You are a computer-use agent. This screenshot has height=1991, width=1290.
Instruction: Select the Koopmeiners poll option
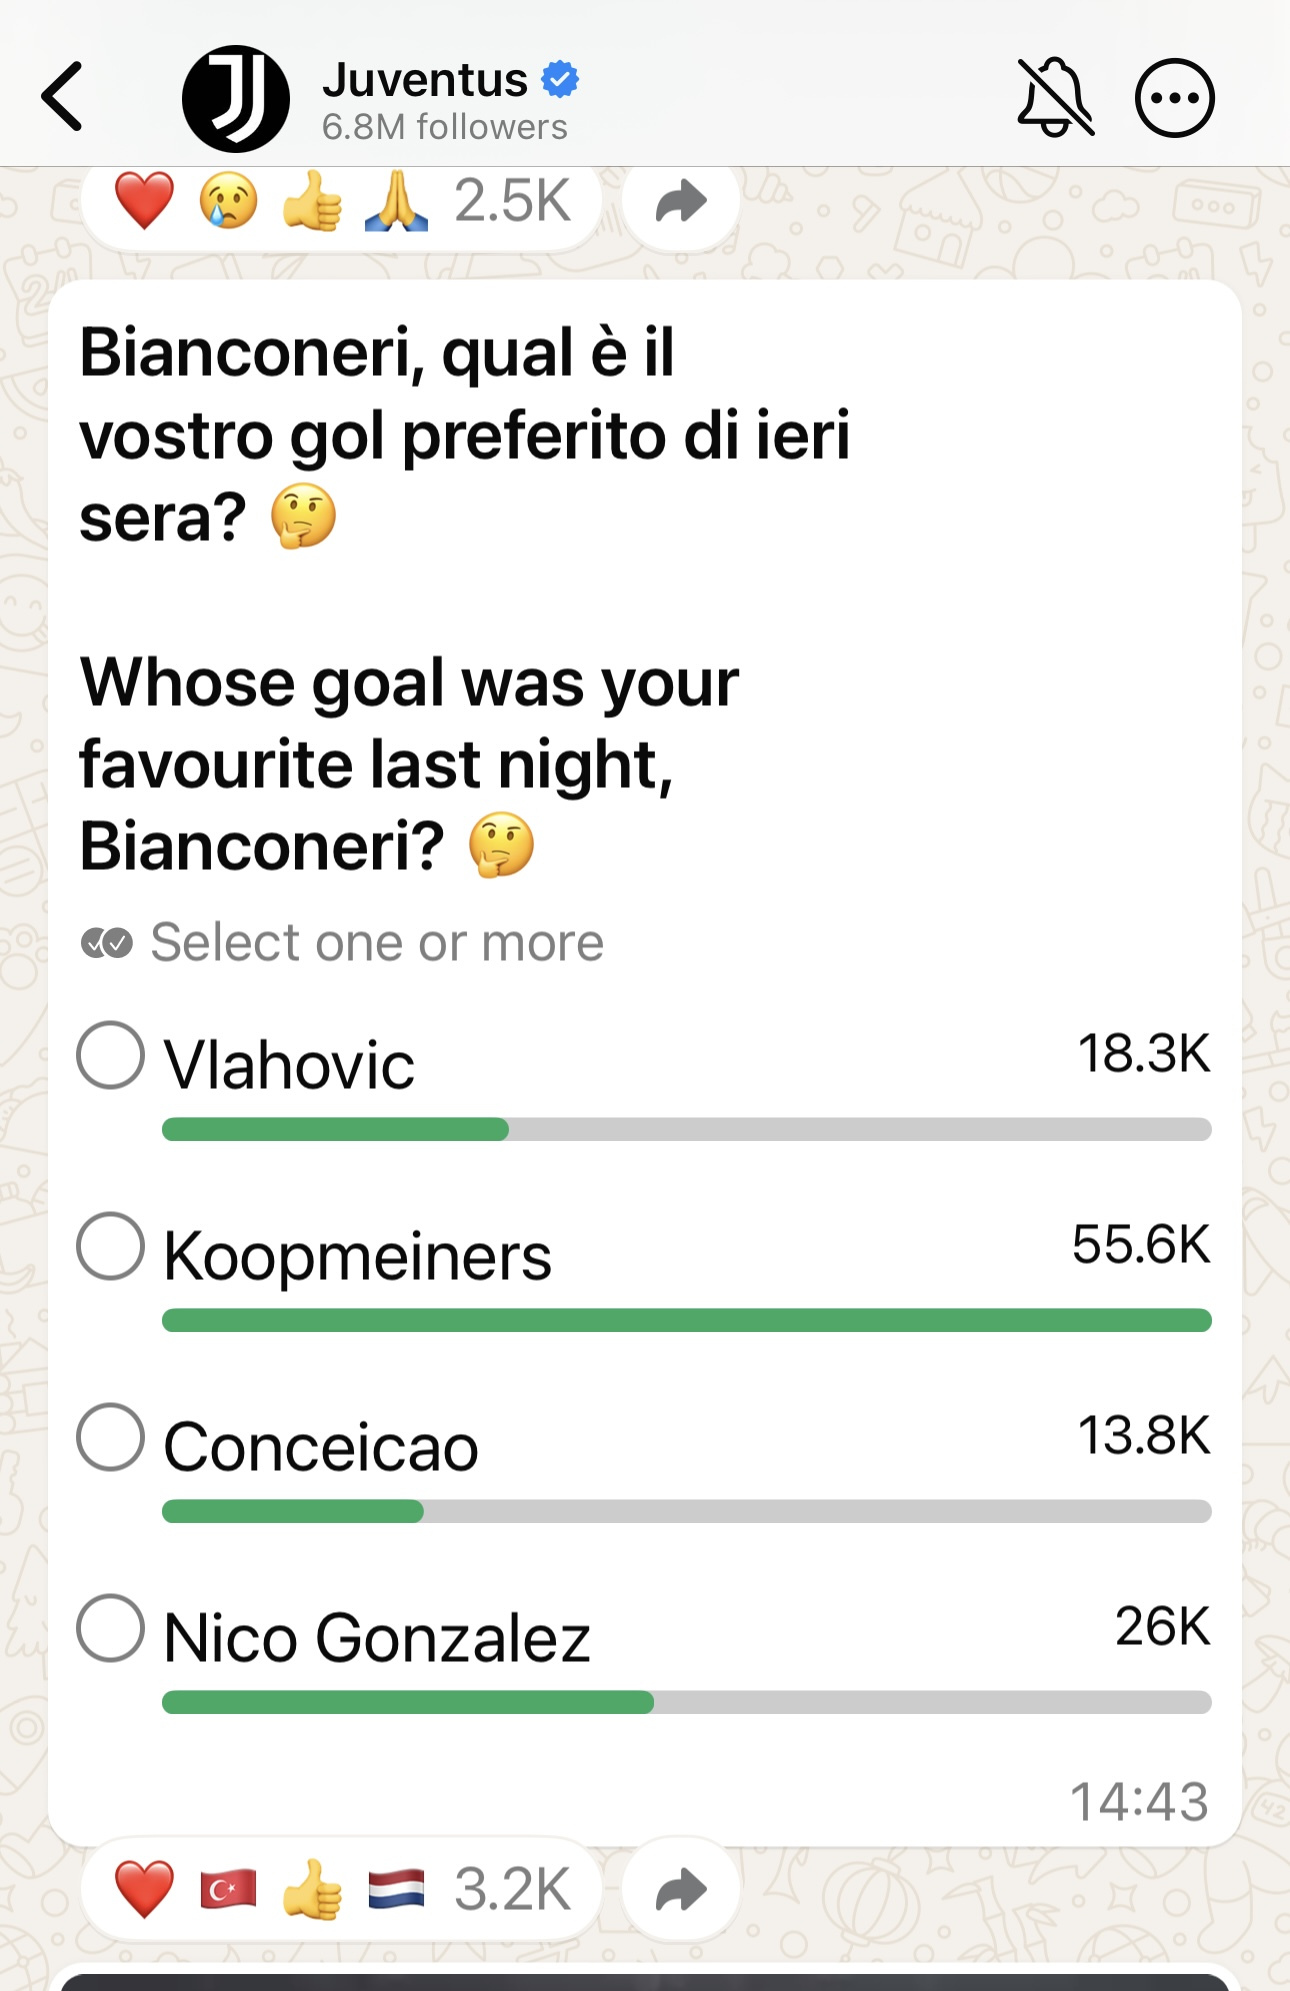click(x=111, y=1246)
